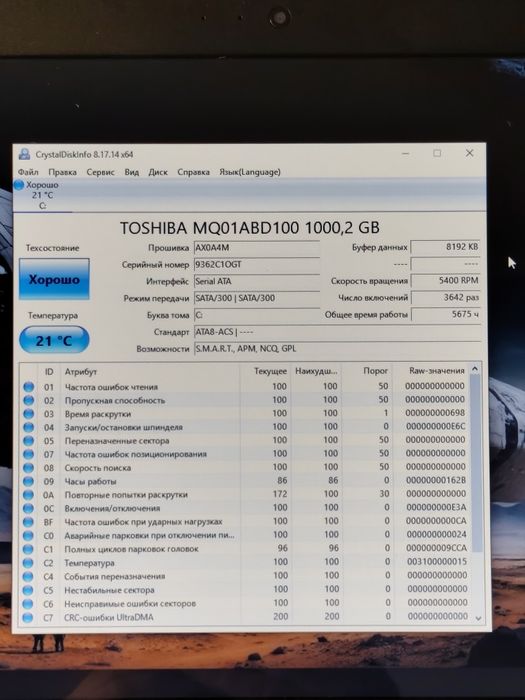Click status icon for Запуски/остановки шпинделя
The image size is (525, 700).
[x=29, y=427]
